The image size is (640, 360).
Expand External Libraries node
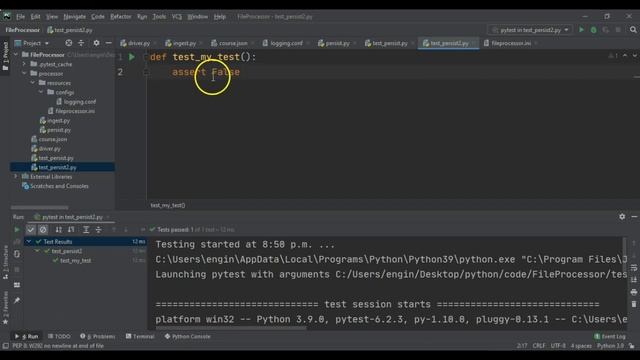(16, 177)
